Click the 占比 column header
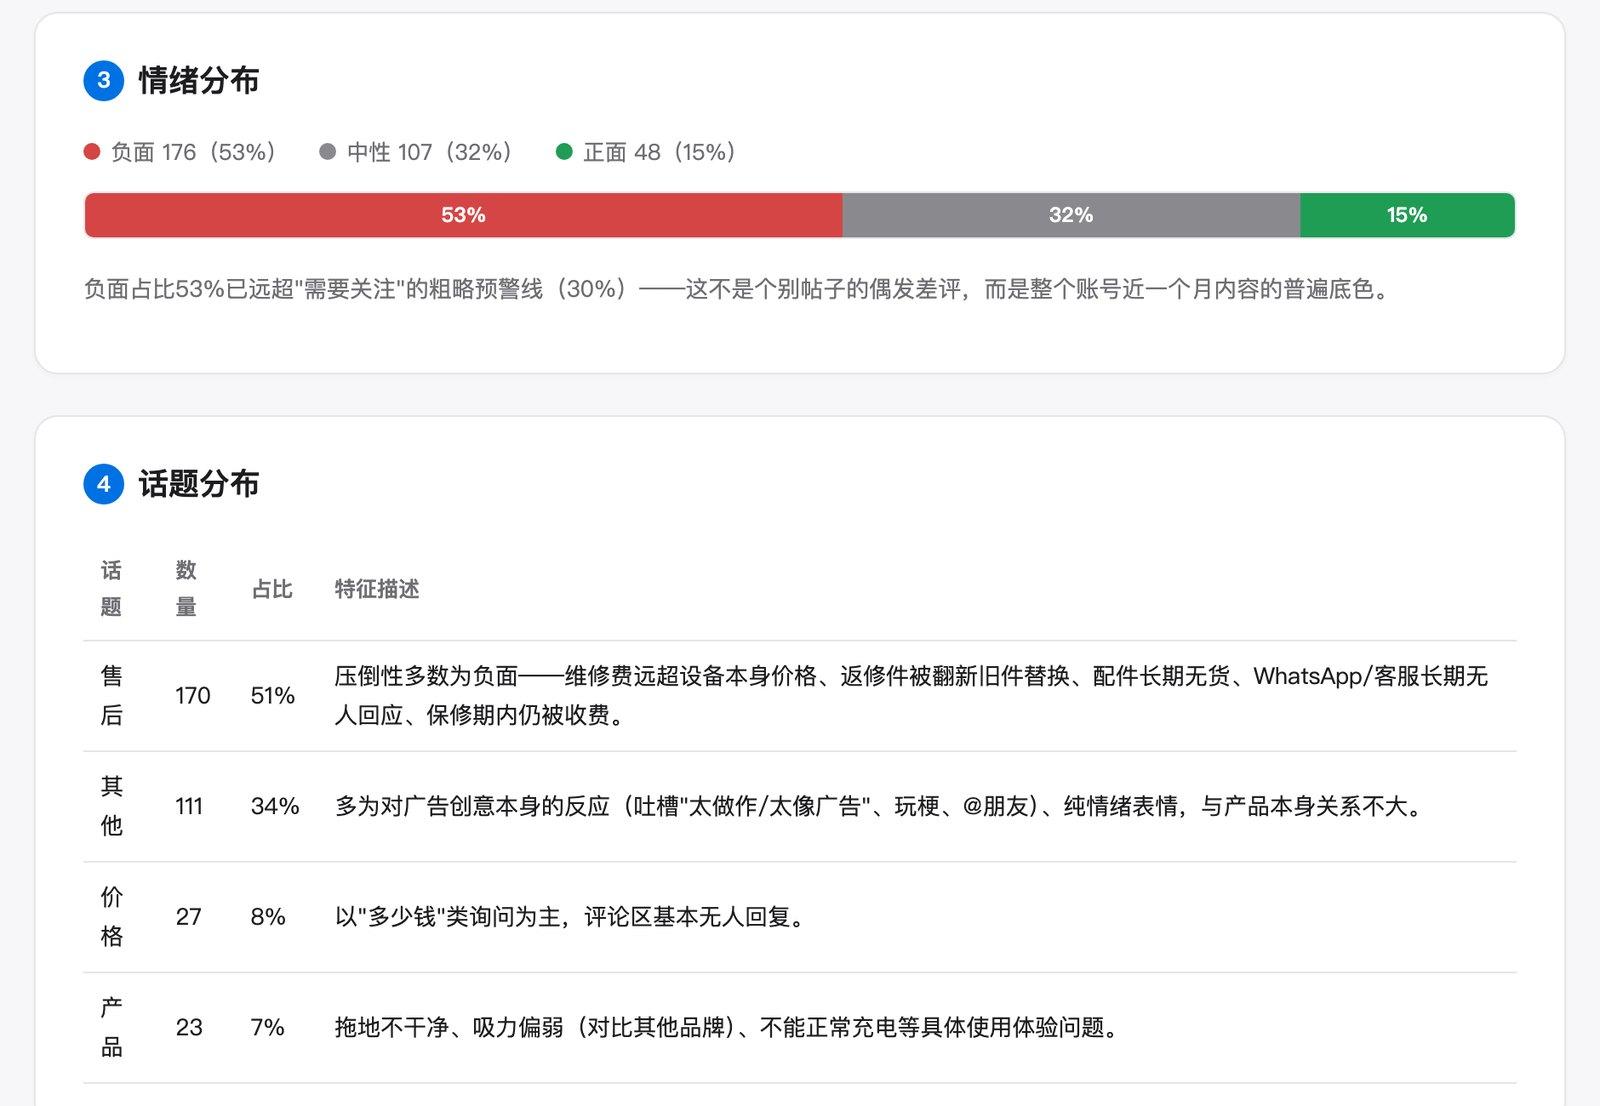The height and width of the screenshot is (1106, 1600). (x=272, y=589)
